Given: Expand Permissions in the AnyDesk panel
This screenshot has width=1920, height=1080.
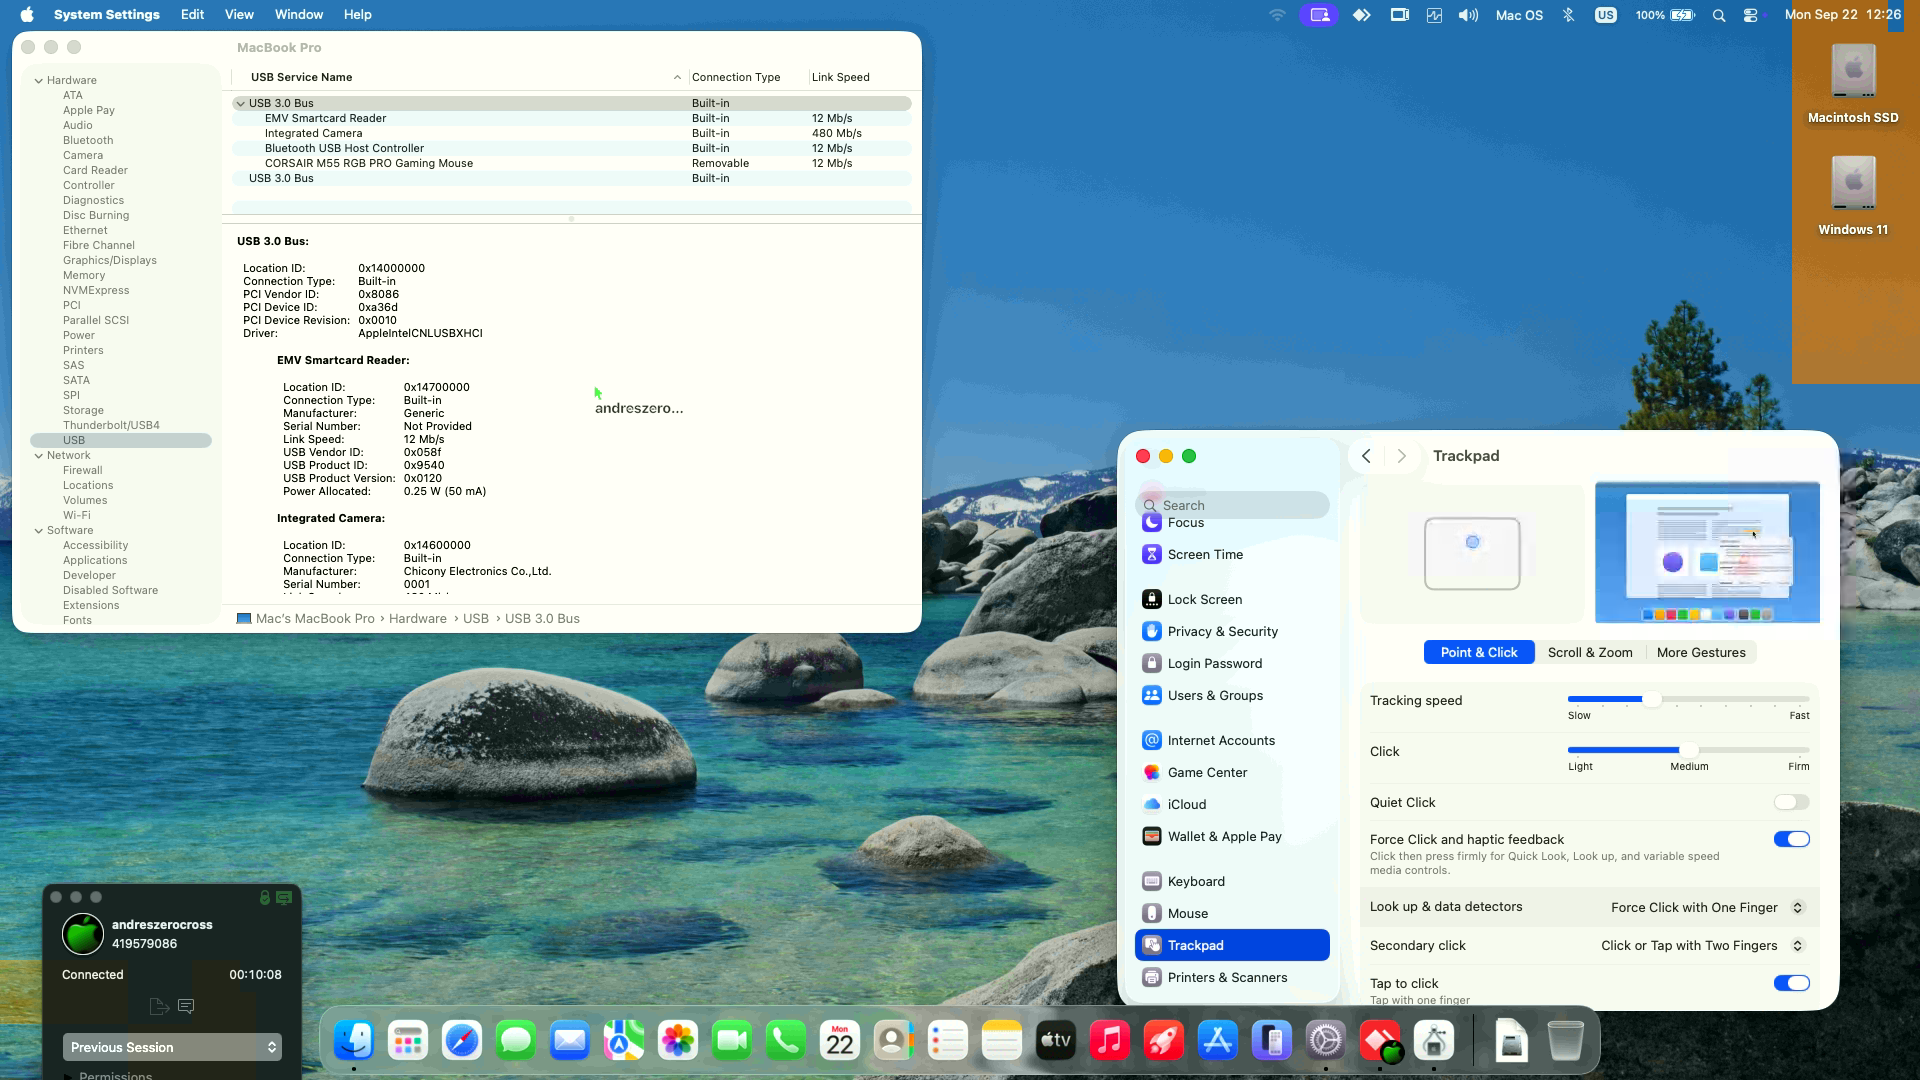Looking at the screenshot, I should [68, 1076].
